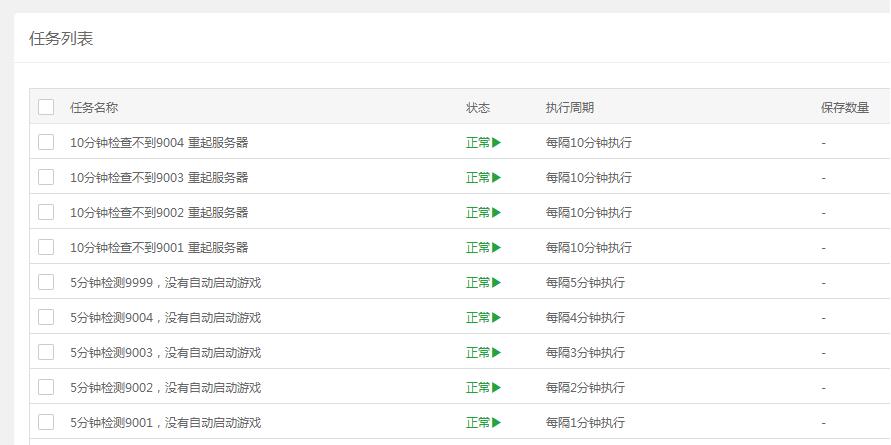Click the 执行周期 column header
Screen dimensions: 891x445
[570, 108]
